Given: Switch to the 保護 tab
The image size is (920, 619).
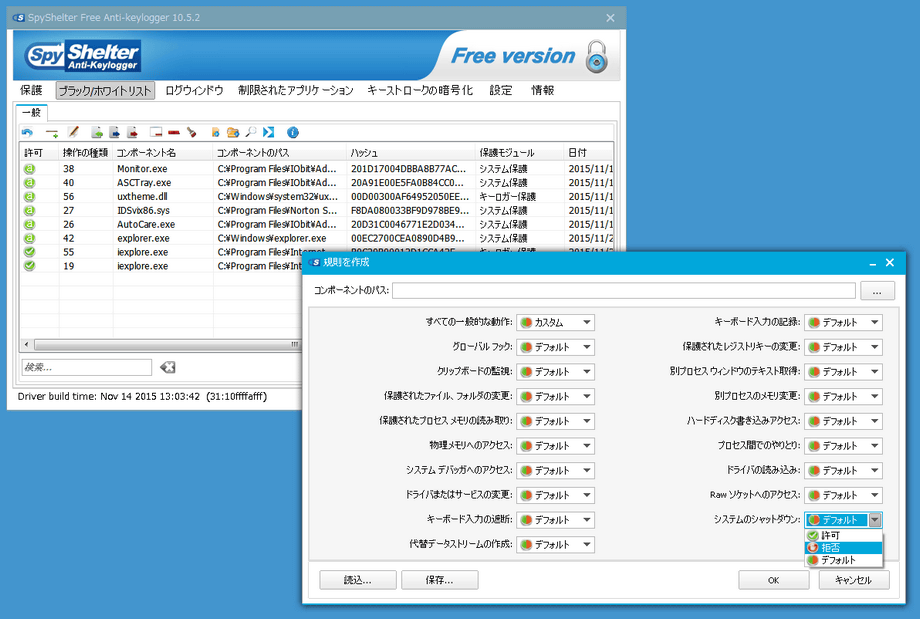Looking at the screenshot, I should point(31,90).
